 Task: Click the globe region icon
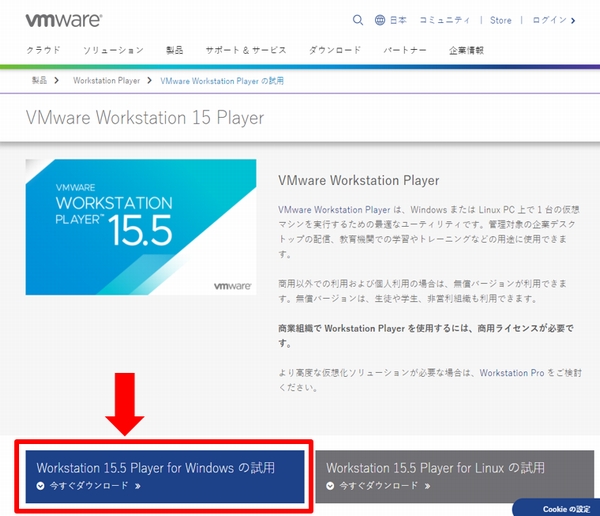[x=380, y=20]
